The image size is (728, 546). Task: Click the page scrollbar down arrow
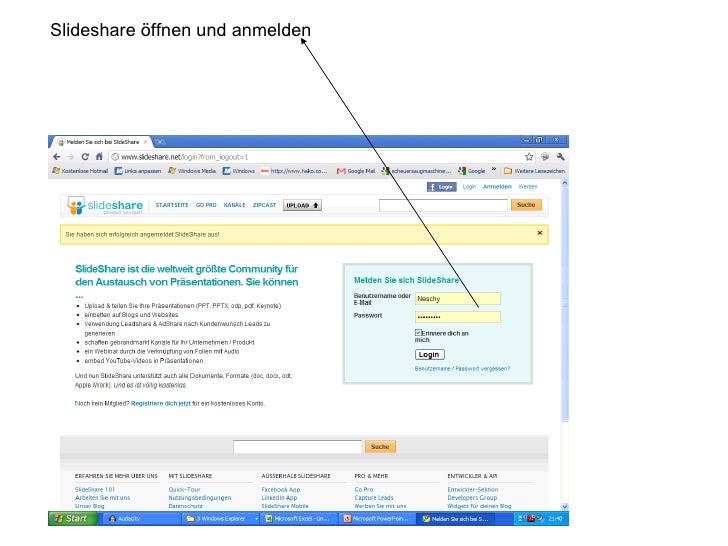point(565,507)
